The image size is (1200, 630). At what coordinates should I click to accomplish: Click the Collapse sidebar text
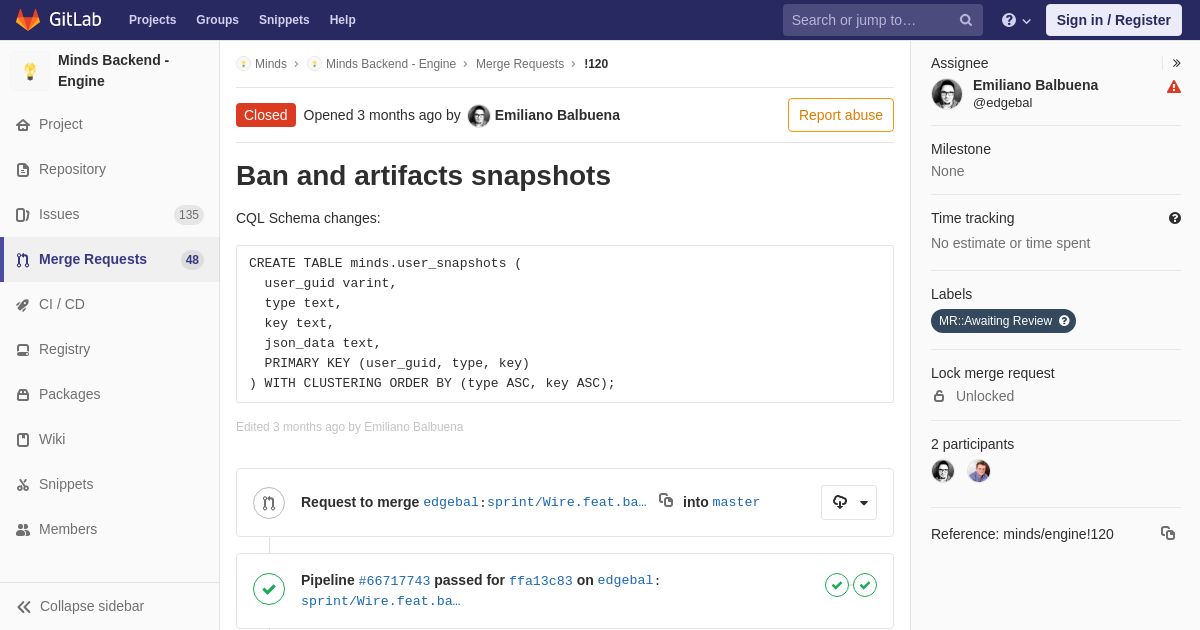[92, 606]
